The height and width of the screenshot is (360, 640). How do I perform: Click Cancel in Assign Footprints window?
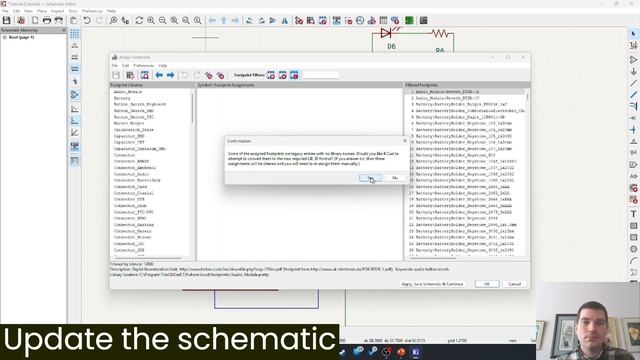point(515,284)
